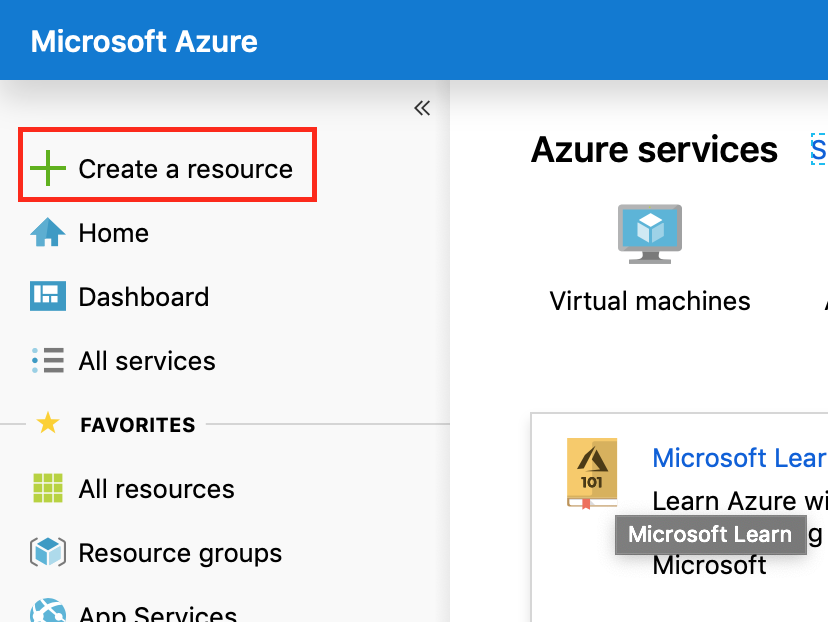
Task: Click the green plus Create a resource icon
Action: (x=48, y=168)
